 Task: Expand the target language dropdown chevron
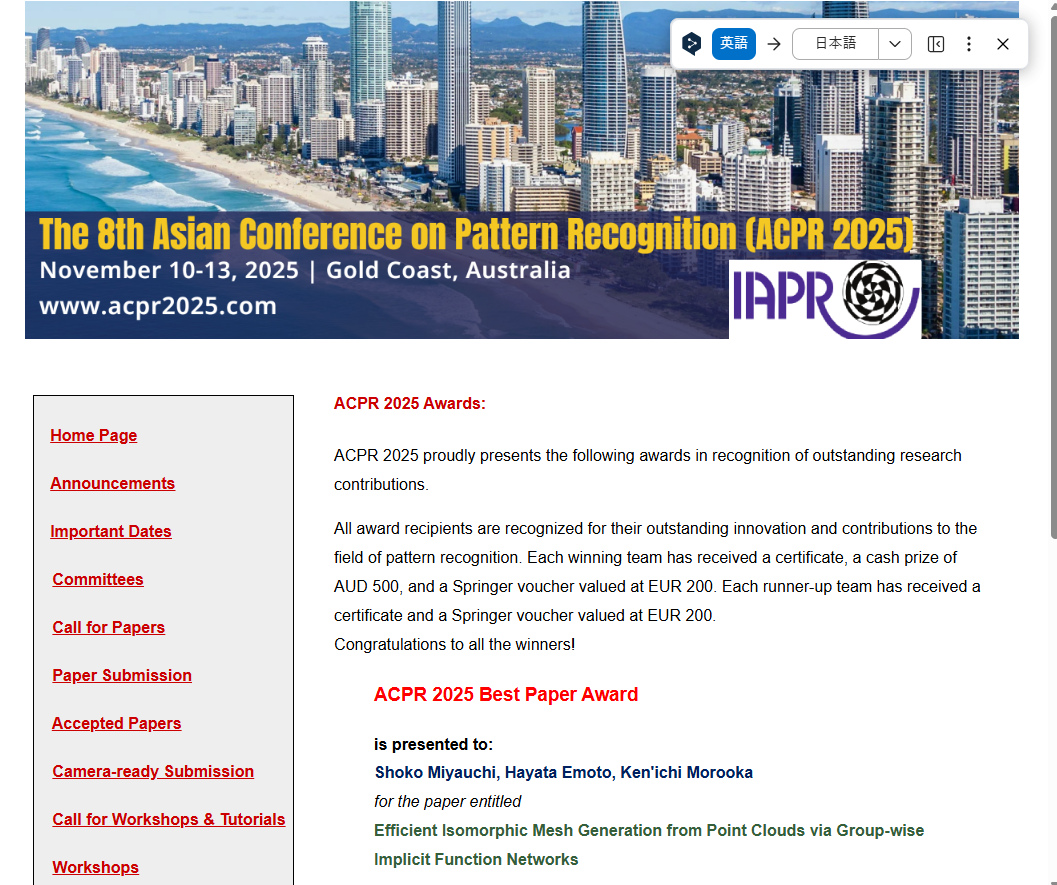(894, 44)
